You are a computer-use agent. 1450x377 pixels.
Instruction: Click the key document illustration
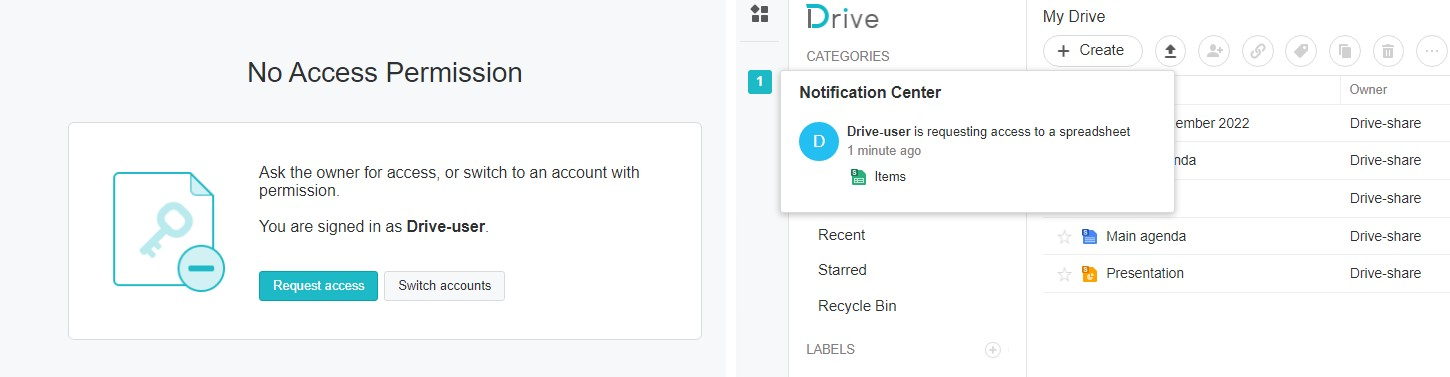pyautogui.click(x=169, y=232)
